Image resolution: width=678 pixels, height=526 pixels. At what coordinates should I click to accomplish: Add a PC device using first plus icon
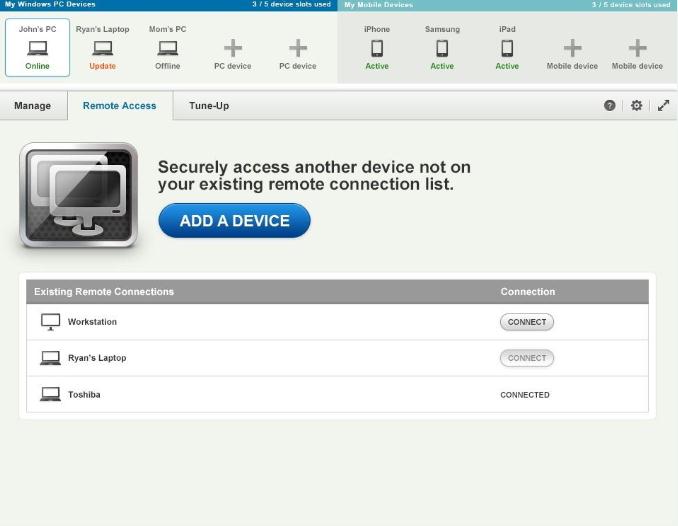232,48
